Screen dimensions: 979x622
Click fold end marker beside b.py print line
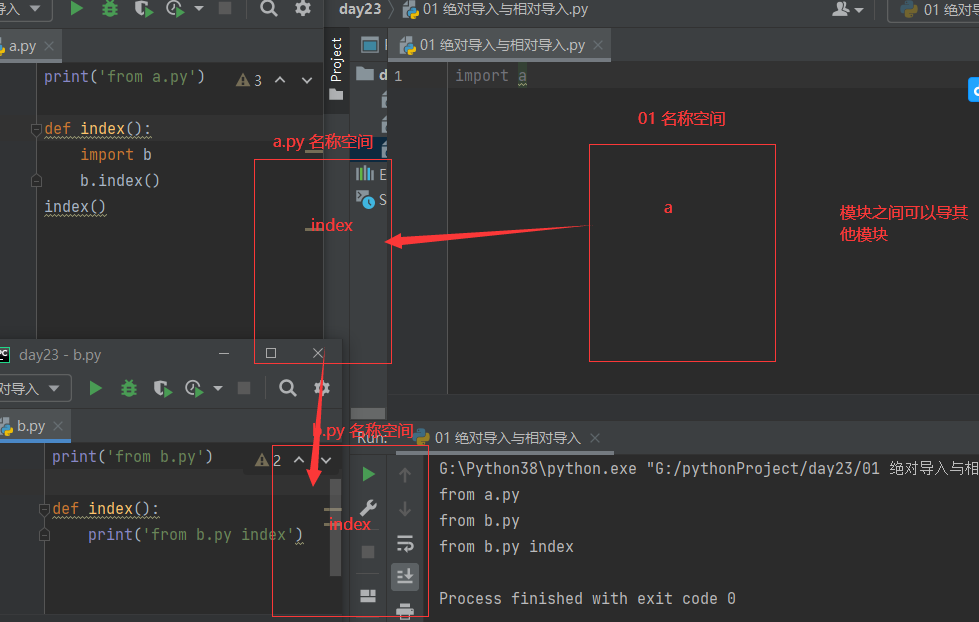(x=44, y=535)
